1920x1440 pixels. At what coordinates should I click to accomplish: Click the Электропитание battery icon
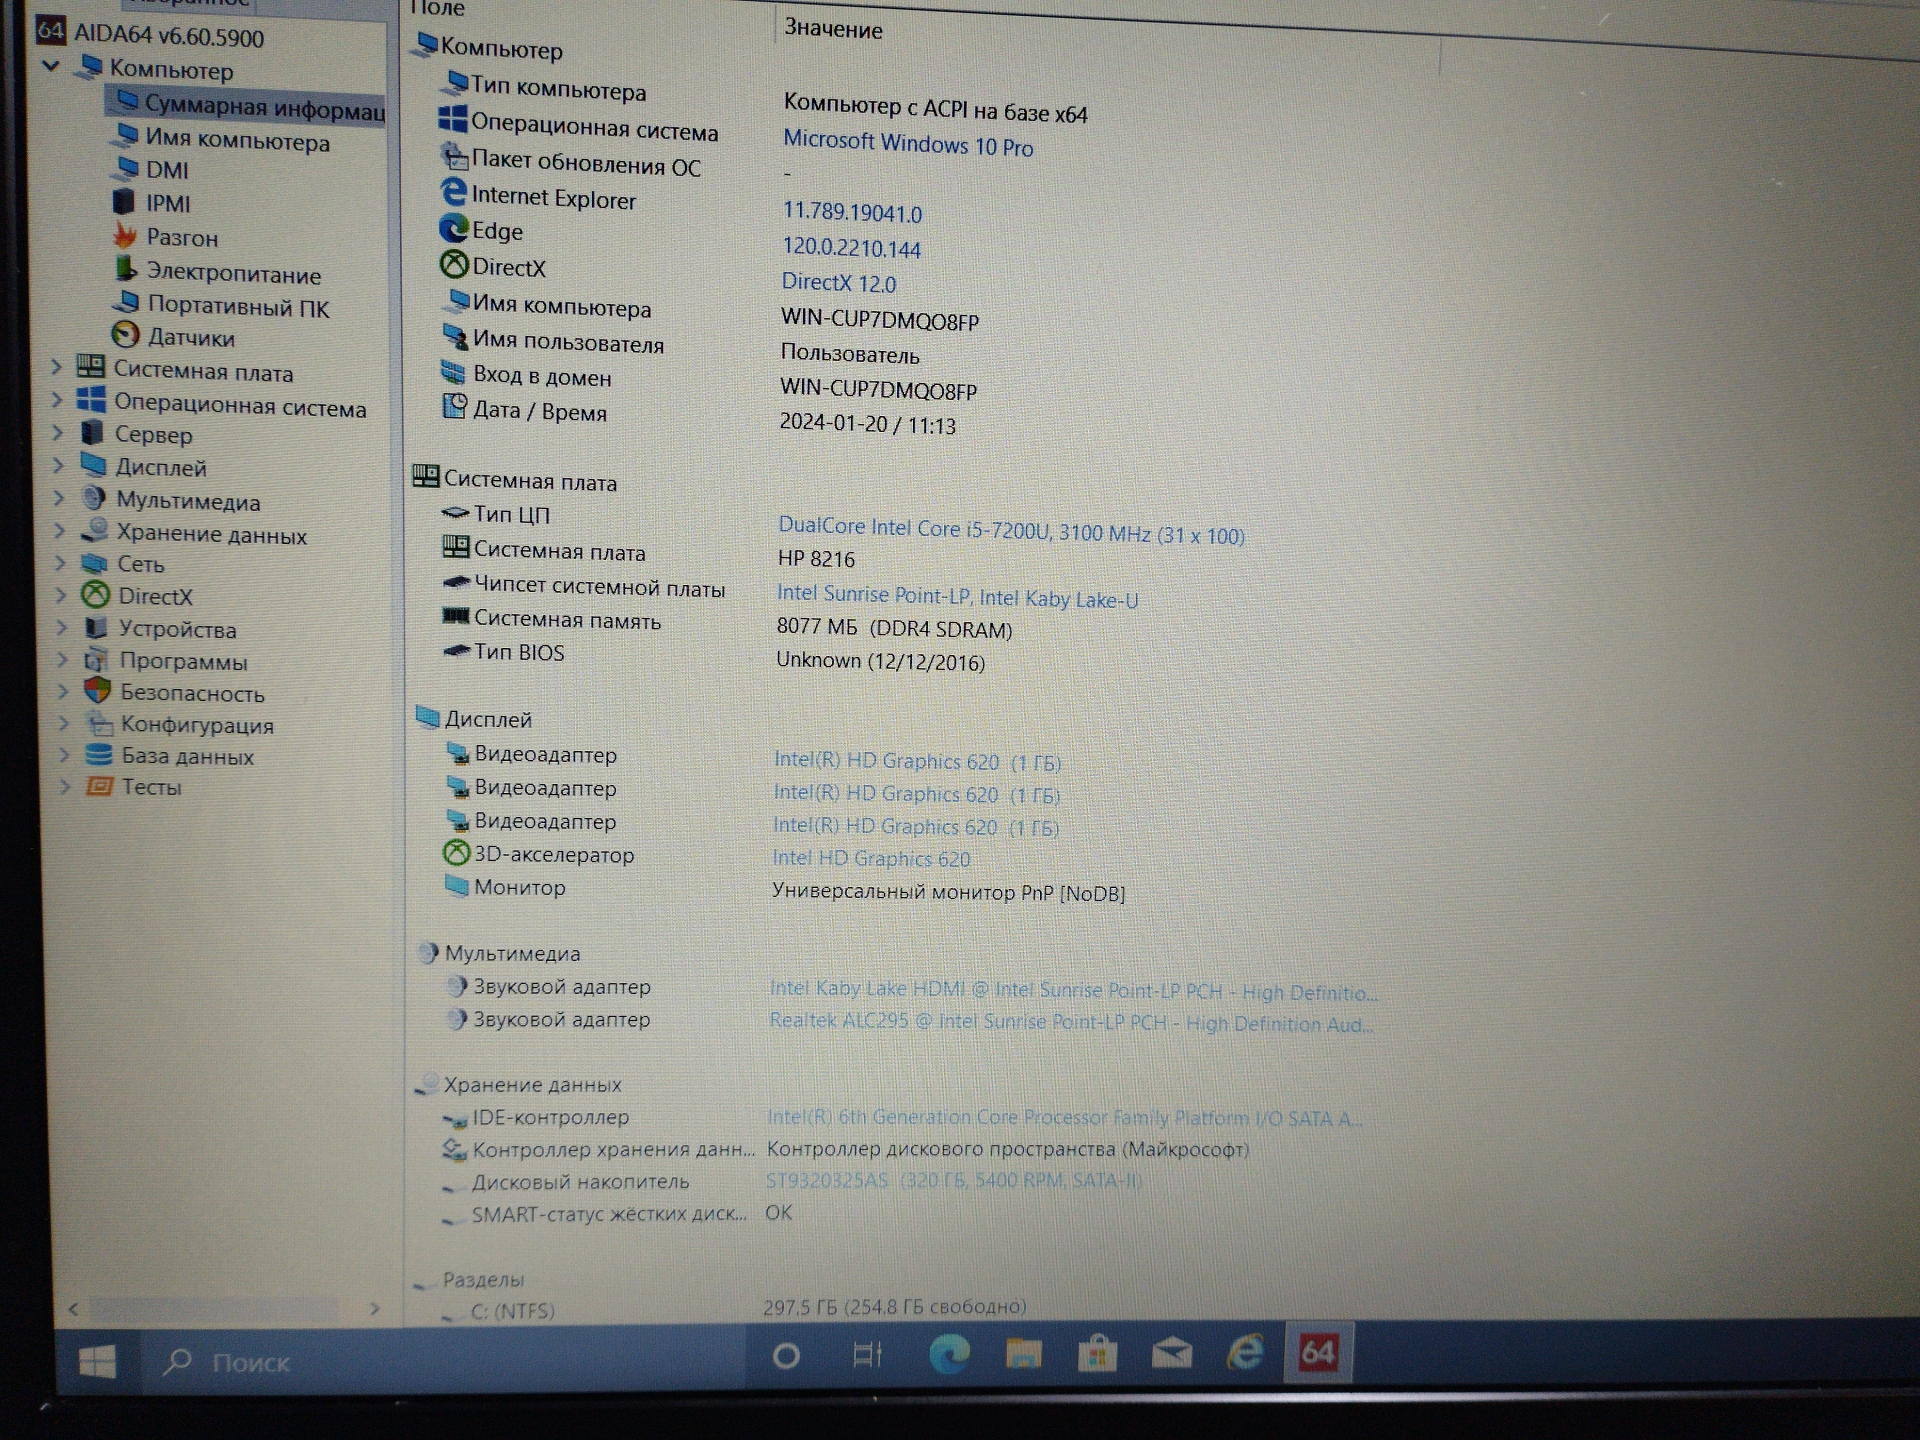(126, 270)
